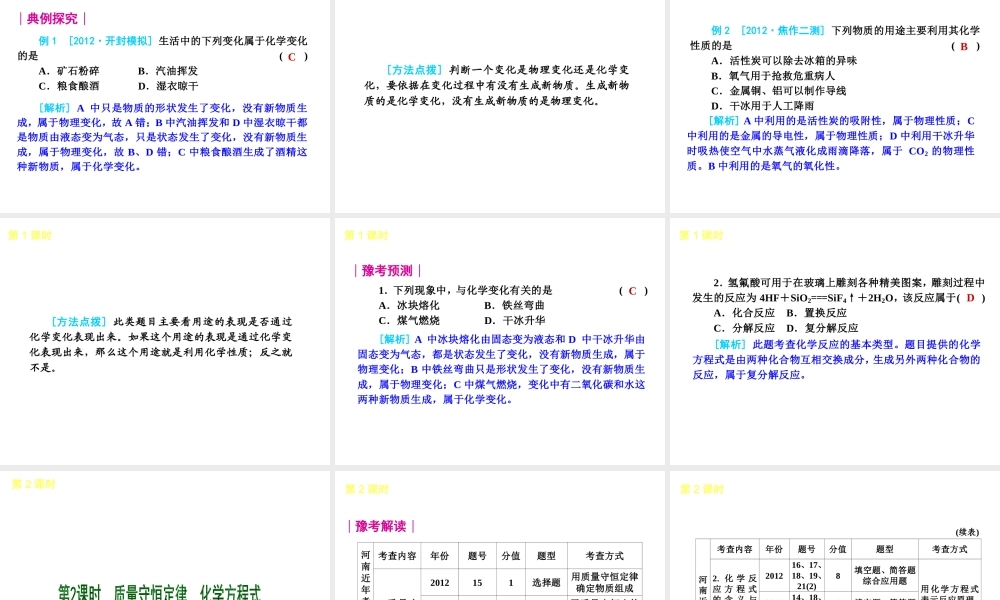Click the 典例探究 heading
1000x600 pixels.
point(52,18)
